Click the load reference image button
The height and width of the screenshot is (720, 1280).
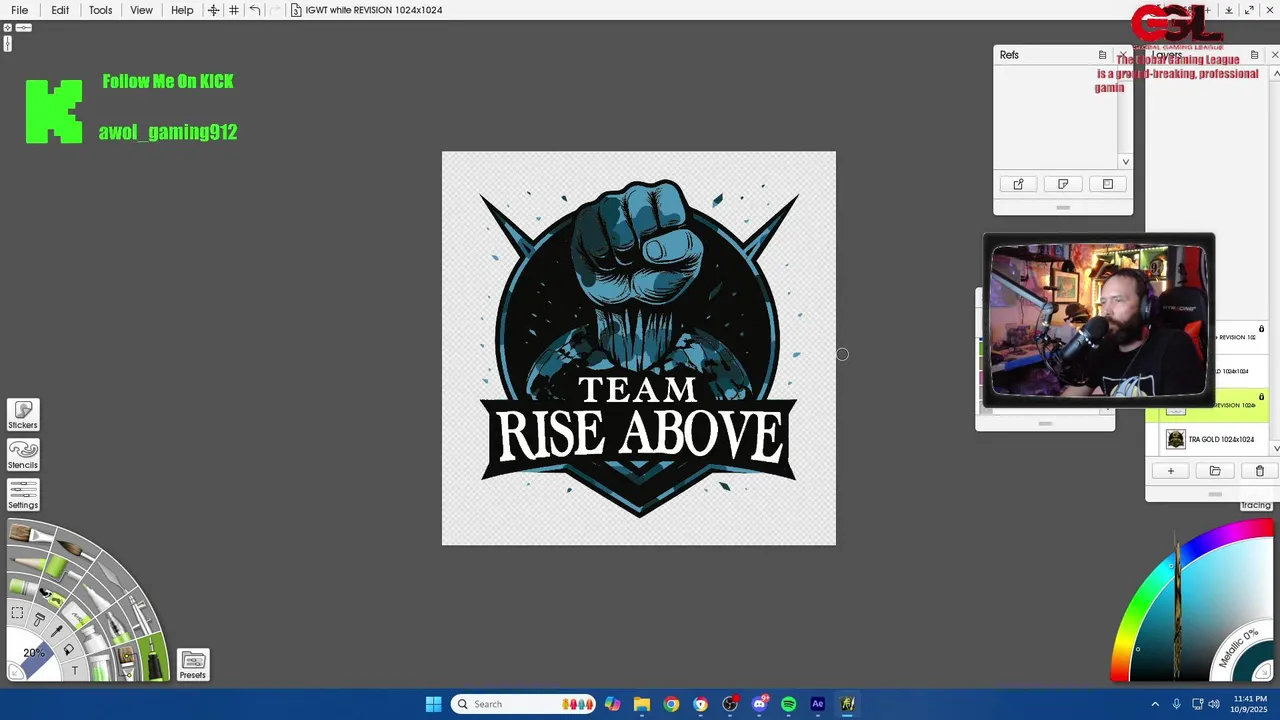(1018, 184)
